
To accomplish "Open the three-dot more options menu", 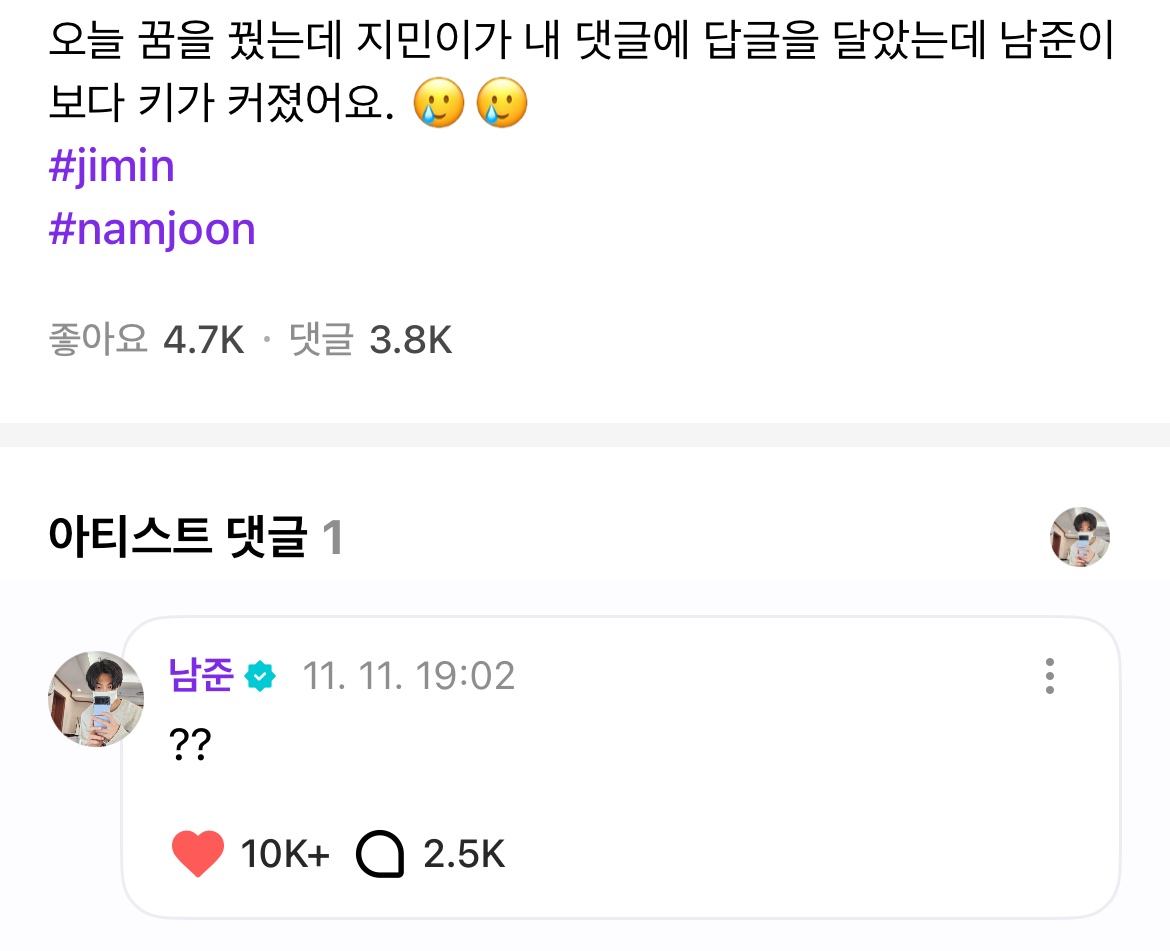I will 1049,676.
